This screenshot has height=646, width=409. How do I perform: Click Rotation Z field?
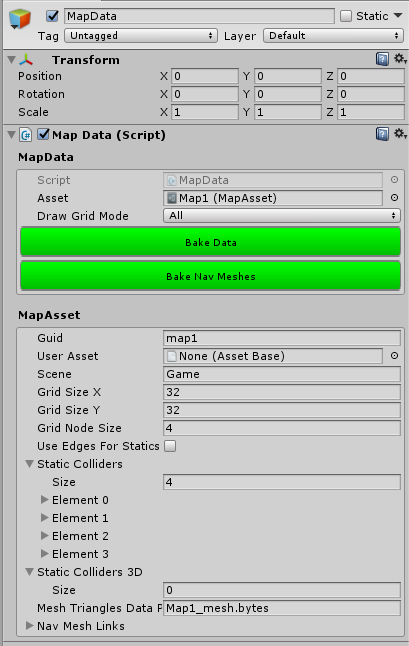[x=371, y=94]
